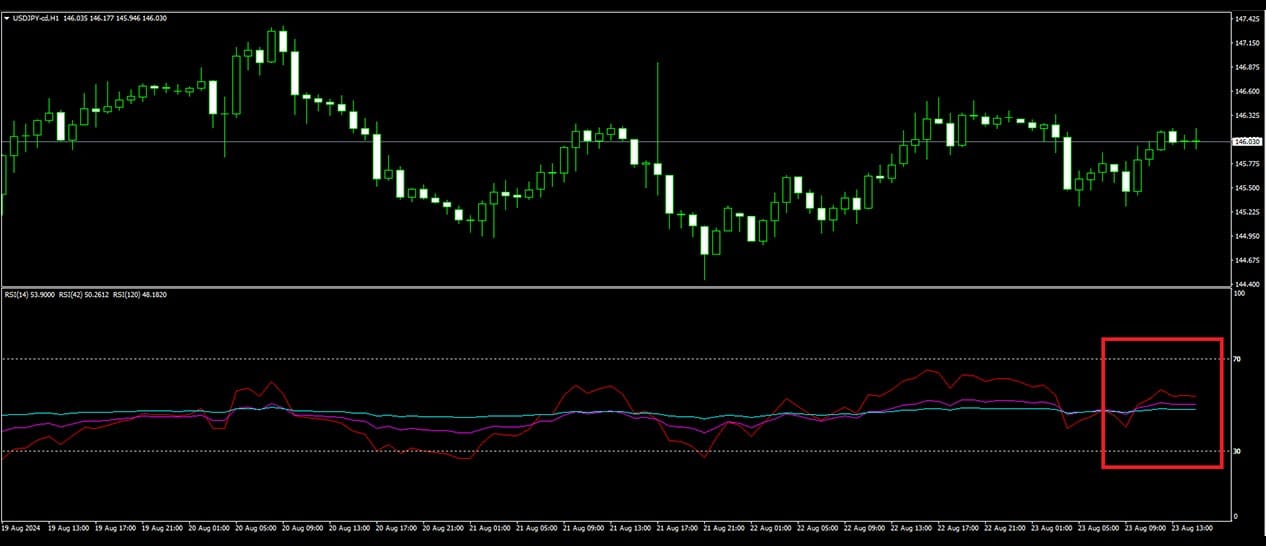Click the RSI(120) 48.1820 indicator label
Screen dimensions: 1266x546
click(141, 296)
